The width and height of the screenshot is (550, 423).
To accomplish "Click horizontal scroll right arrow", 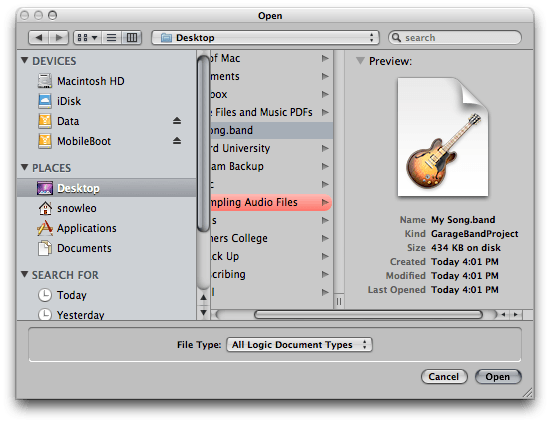I will pos(516,315).
